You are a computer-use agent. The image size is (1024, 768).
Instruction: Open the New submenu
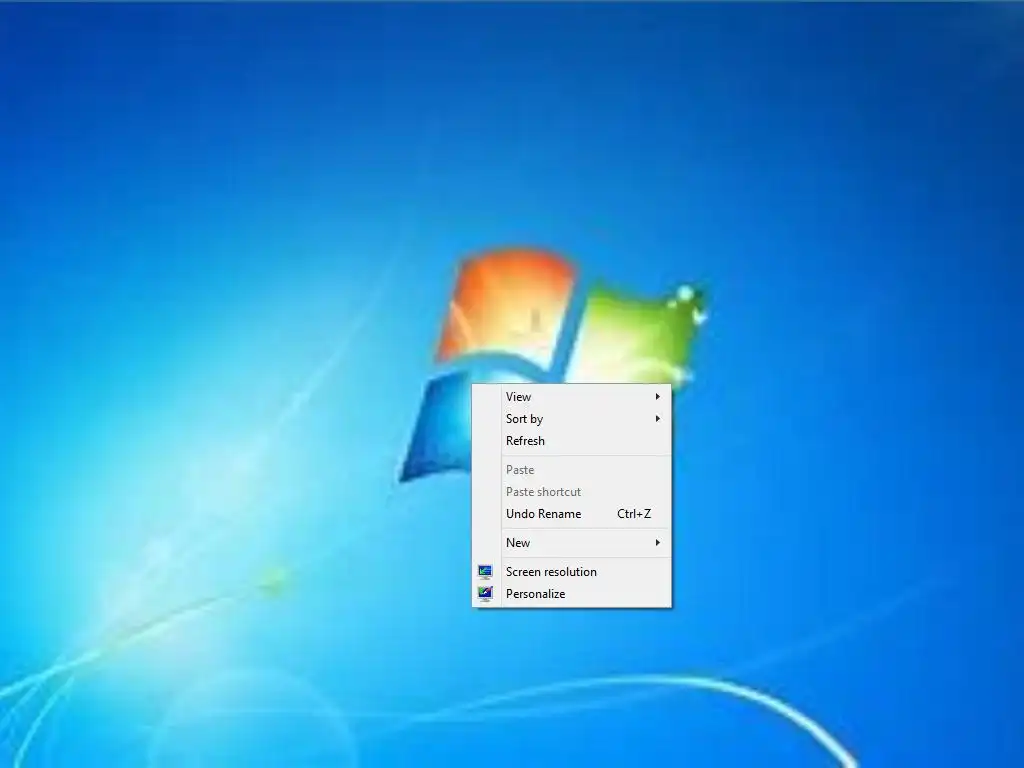(x=571, y=543)
